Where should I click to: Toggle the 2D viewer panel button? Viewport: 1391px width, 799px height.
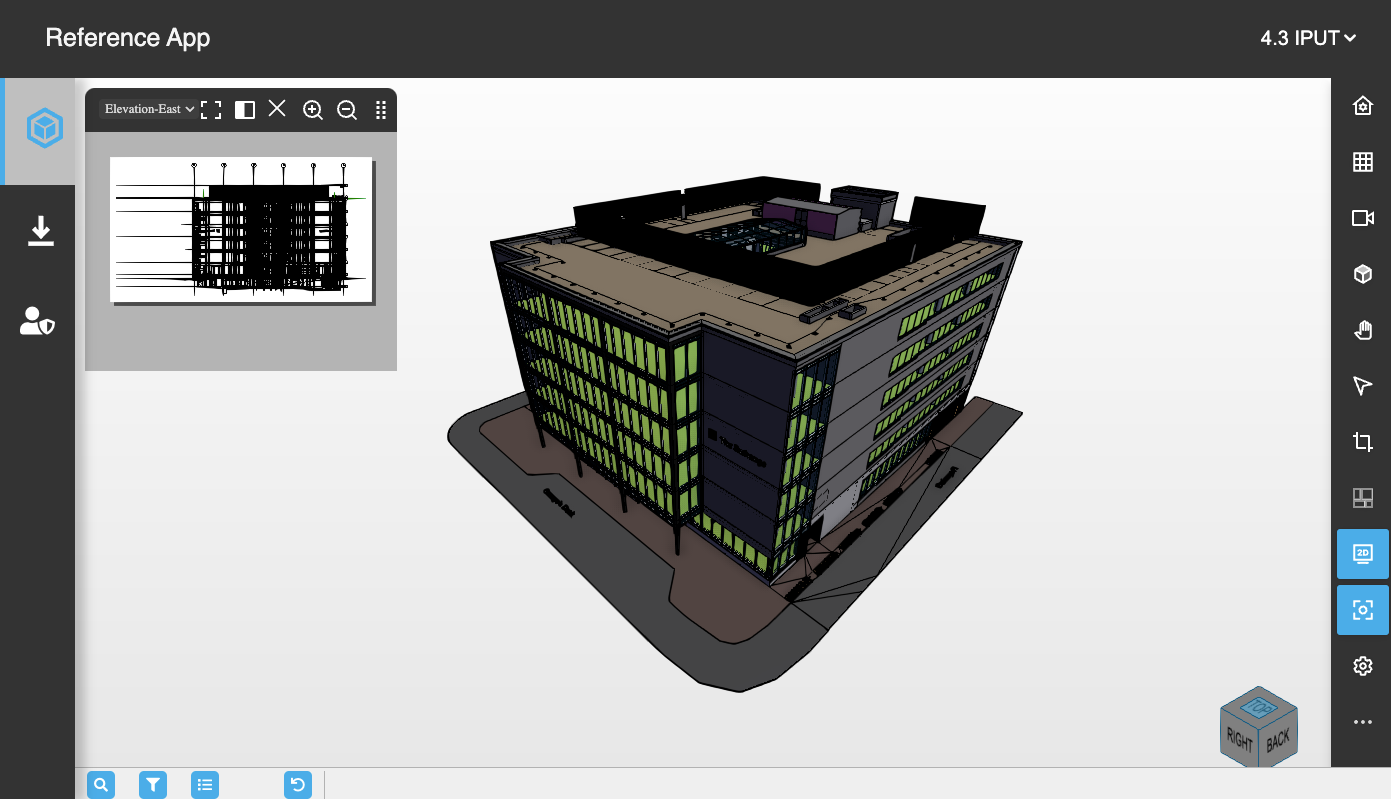pos(1362,554)
